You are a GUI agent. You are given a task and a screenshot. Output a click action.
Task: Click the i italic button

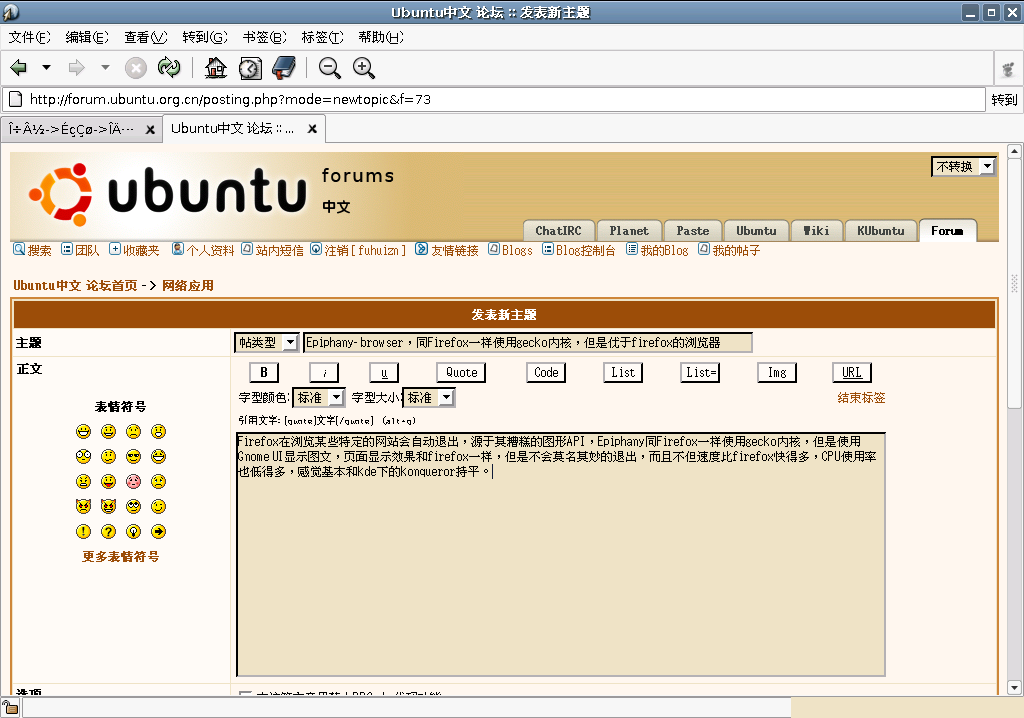coord(324,372)
